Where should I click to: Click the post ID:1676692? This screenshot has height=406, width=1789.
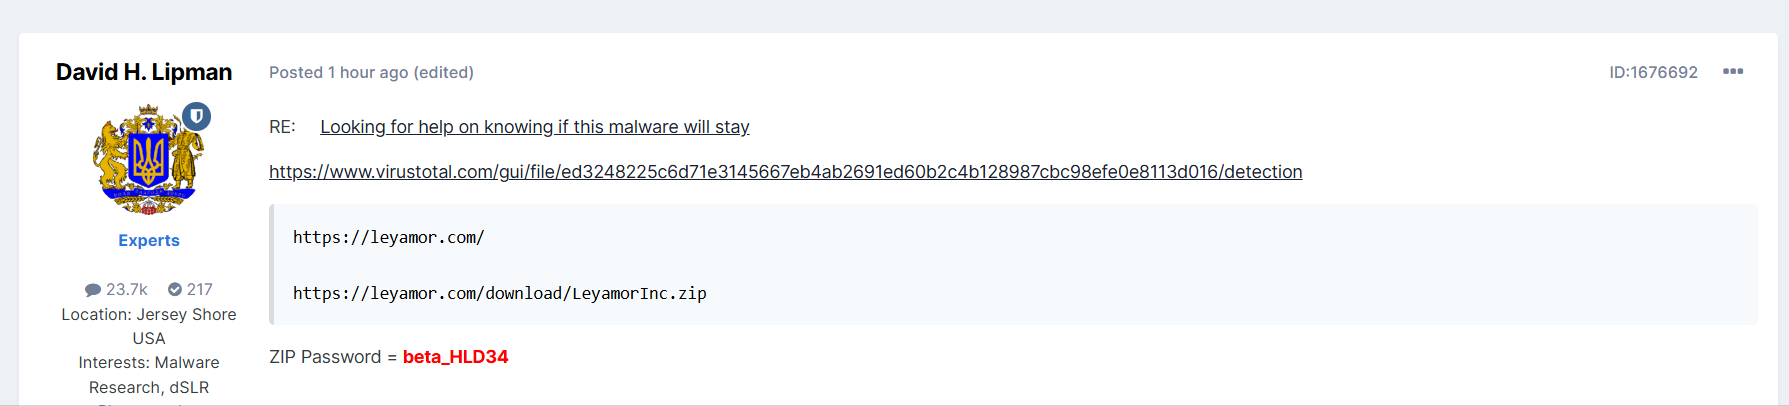click(1653, 72)
